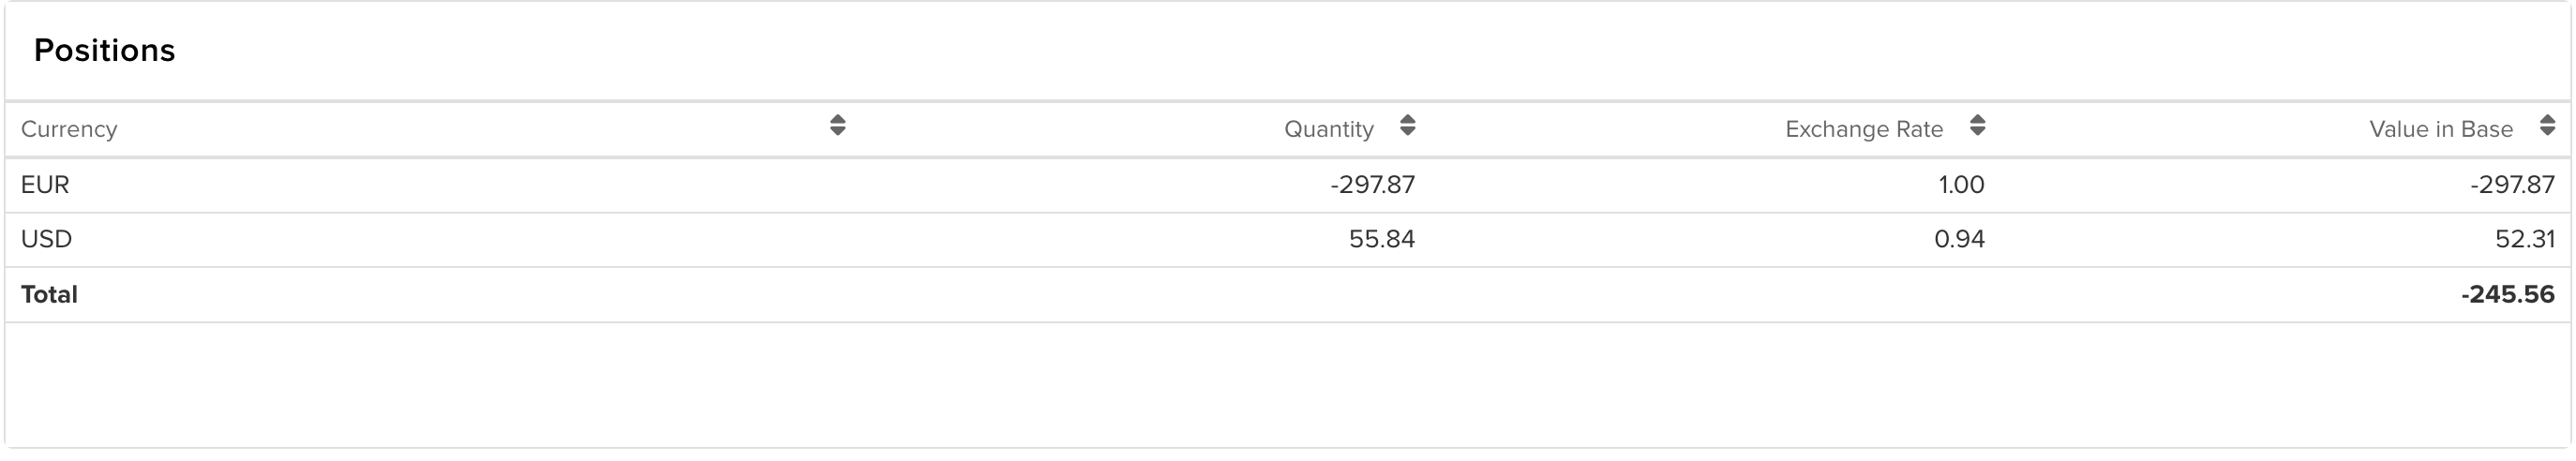Select the EUR currency cell
Image resolution: width=2576 pixels, height=461 pixels.
click(45, 185)
